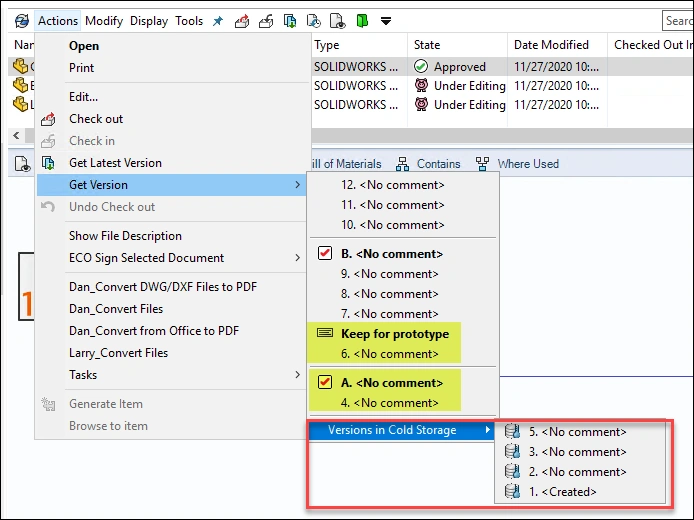Click the toolbar page icon with eye
This screenshot has height=520, width=694.
click(338, 21)
